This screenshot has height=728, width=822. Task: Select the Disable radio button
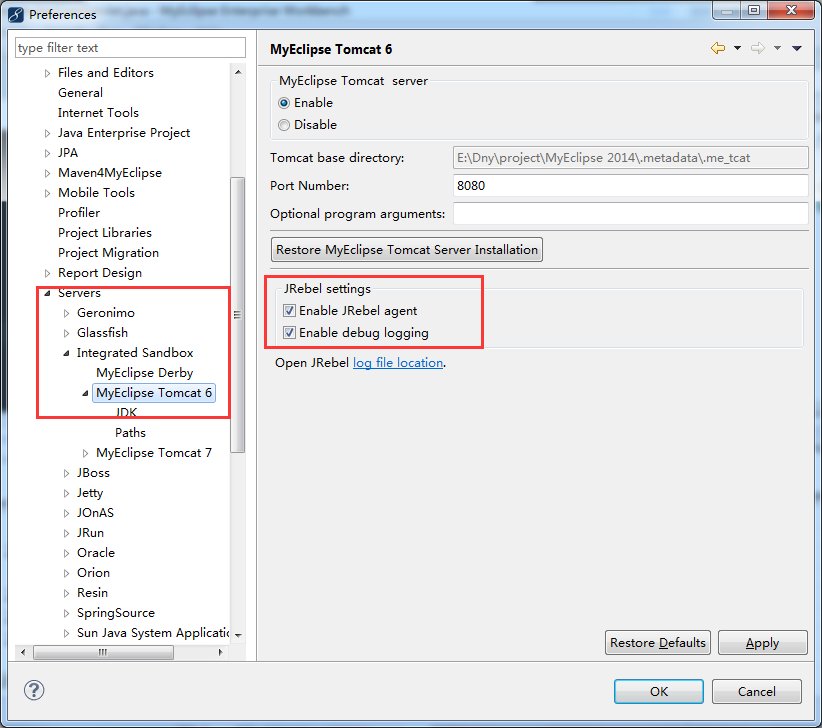(x=284, y=125)
